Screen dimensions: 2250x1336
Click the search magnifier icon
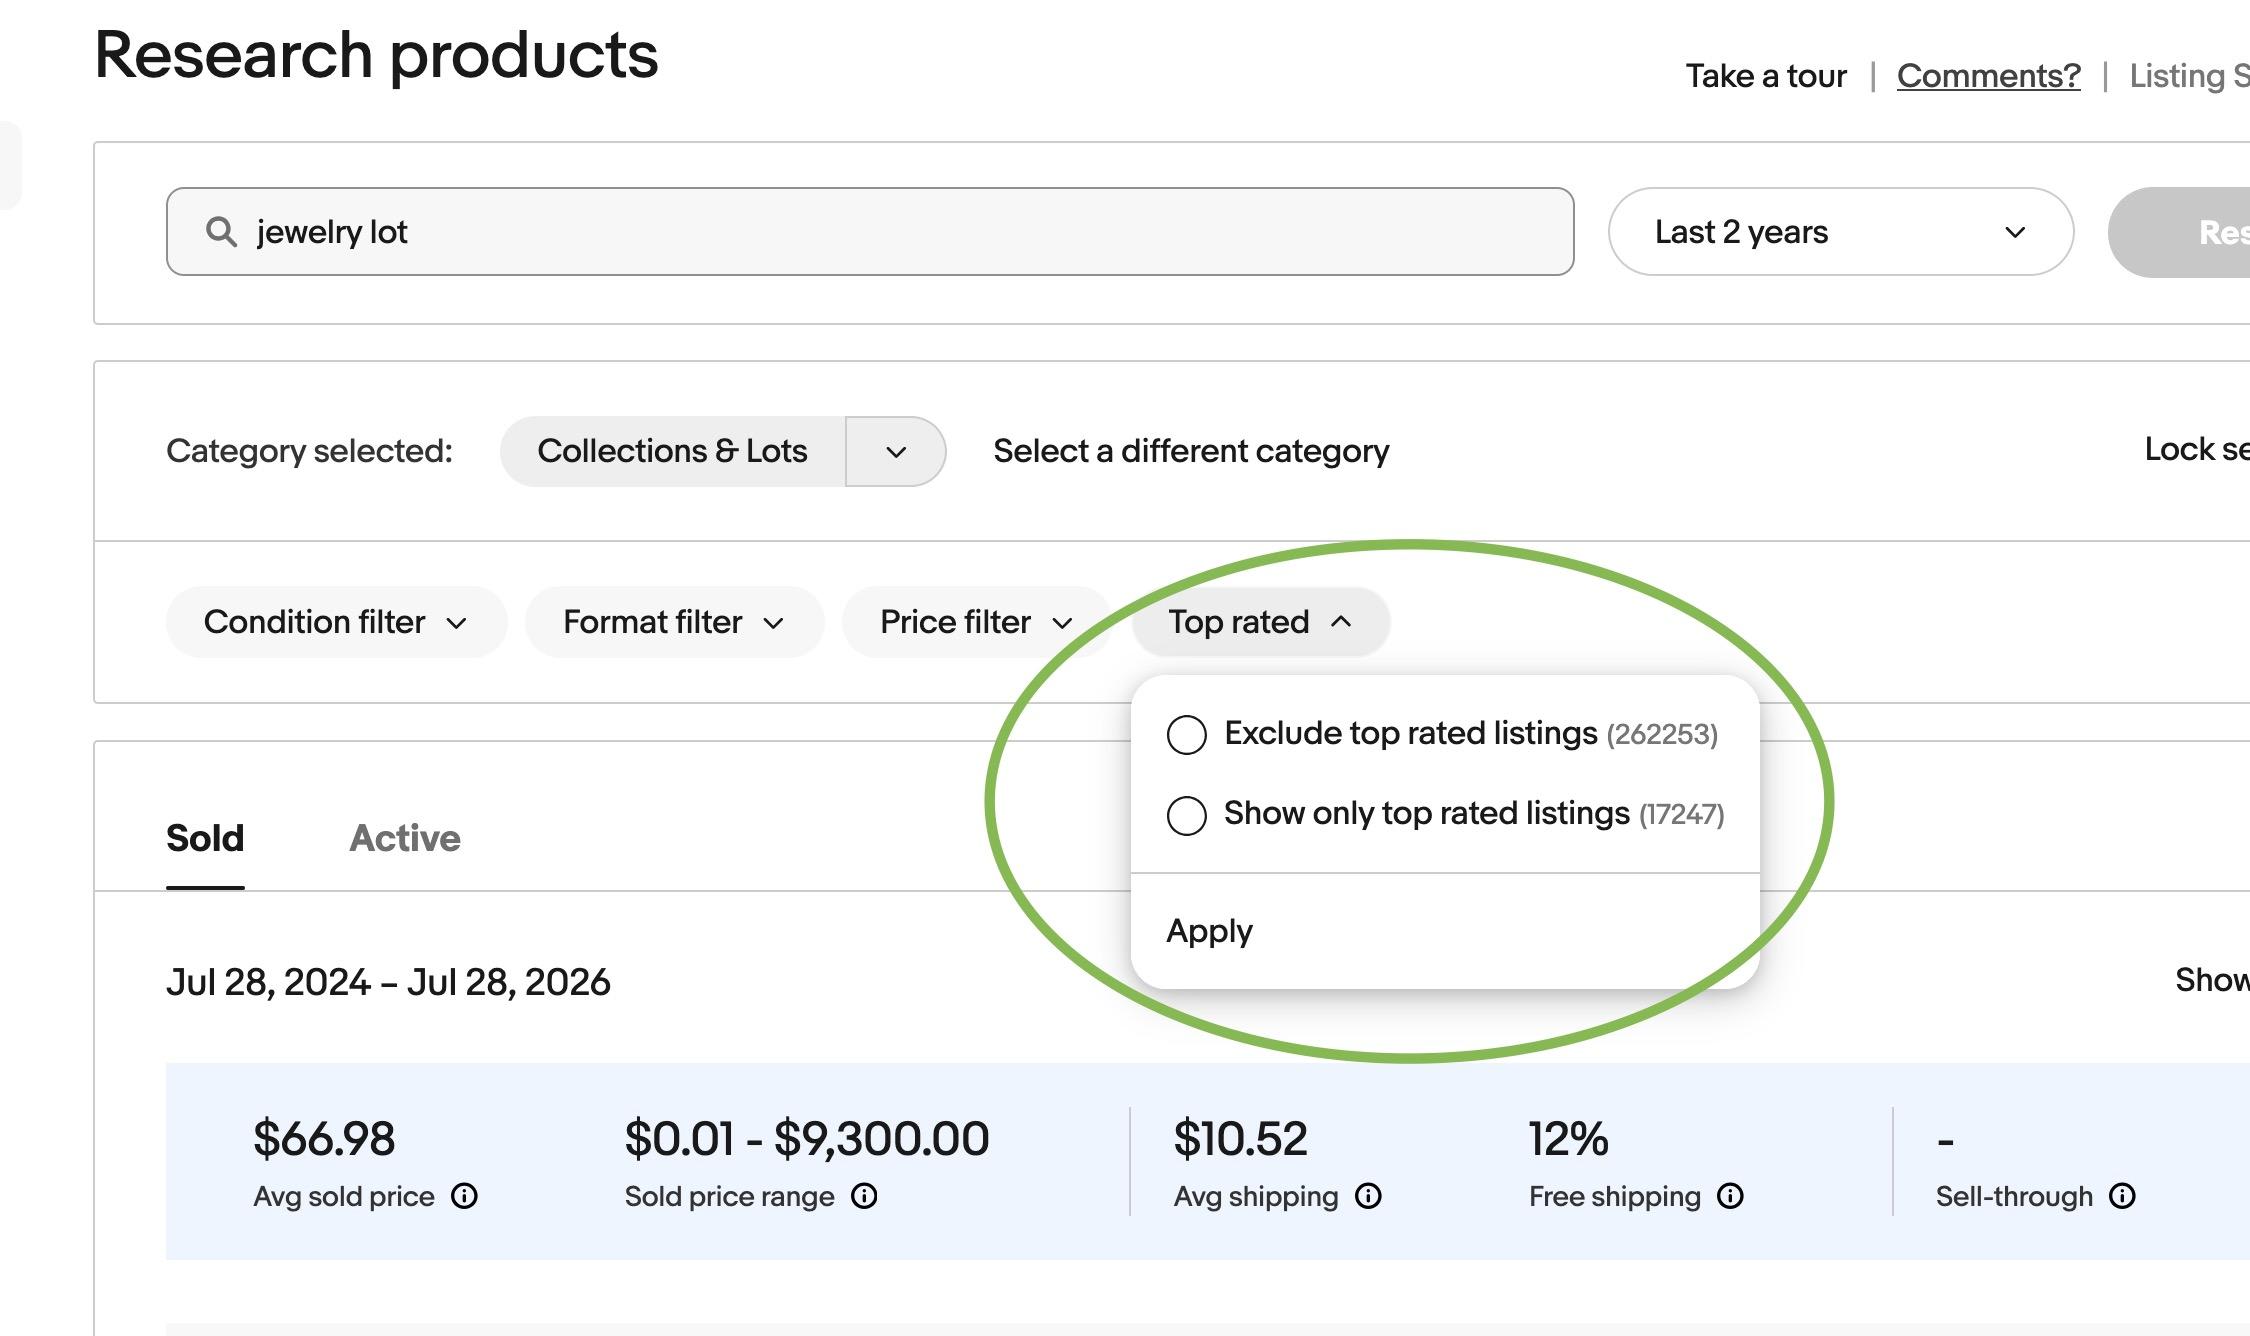click(221, 232)
